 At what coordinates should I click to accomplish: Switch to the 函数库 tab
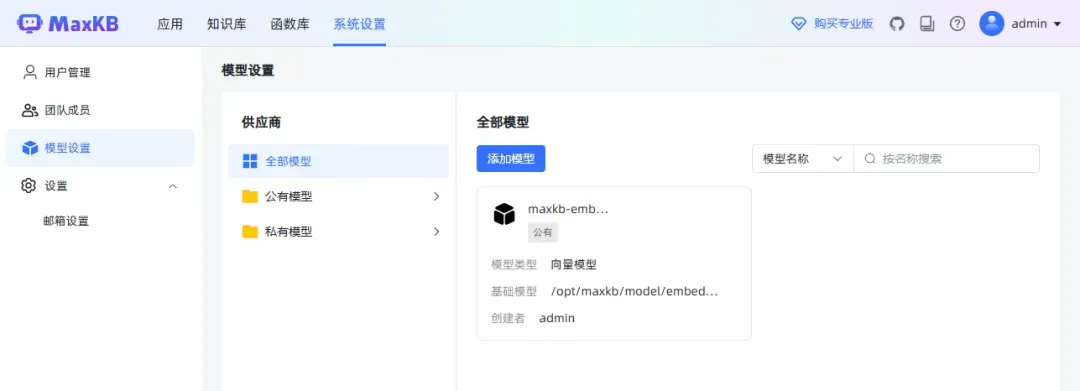[290, 24]
